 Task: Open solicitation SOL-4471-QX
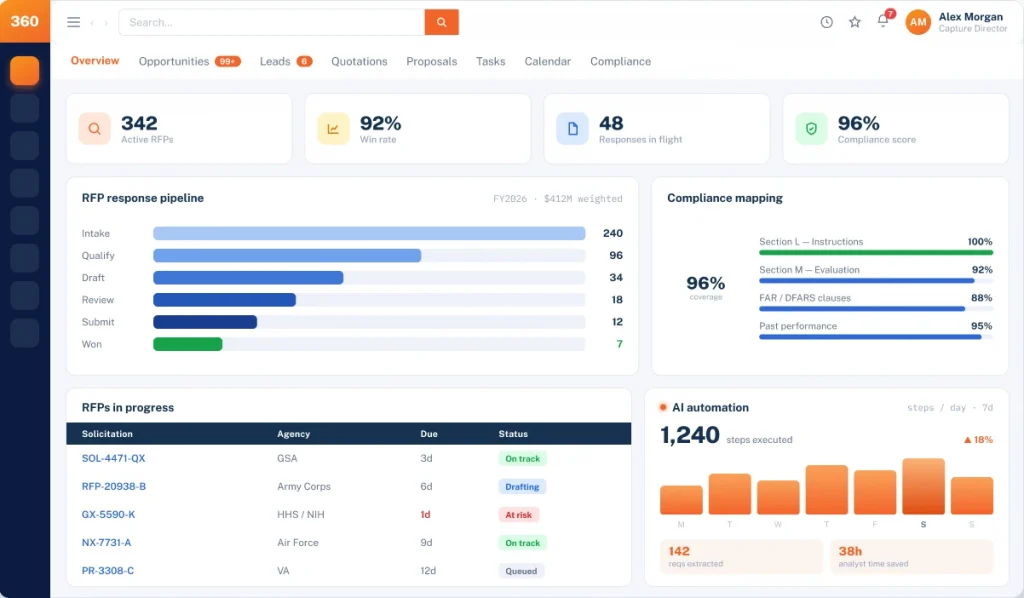pos(113,458)
